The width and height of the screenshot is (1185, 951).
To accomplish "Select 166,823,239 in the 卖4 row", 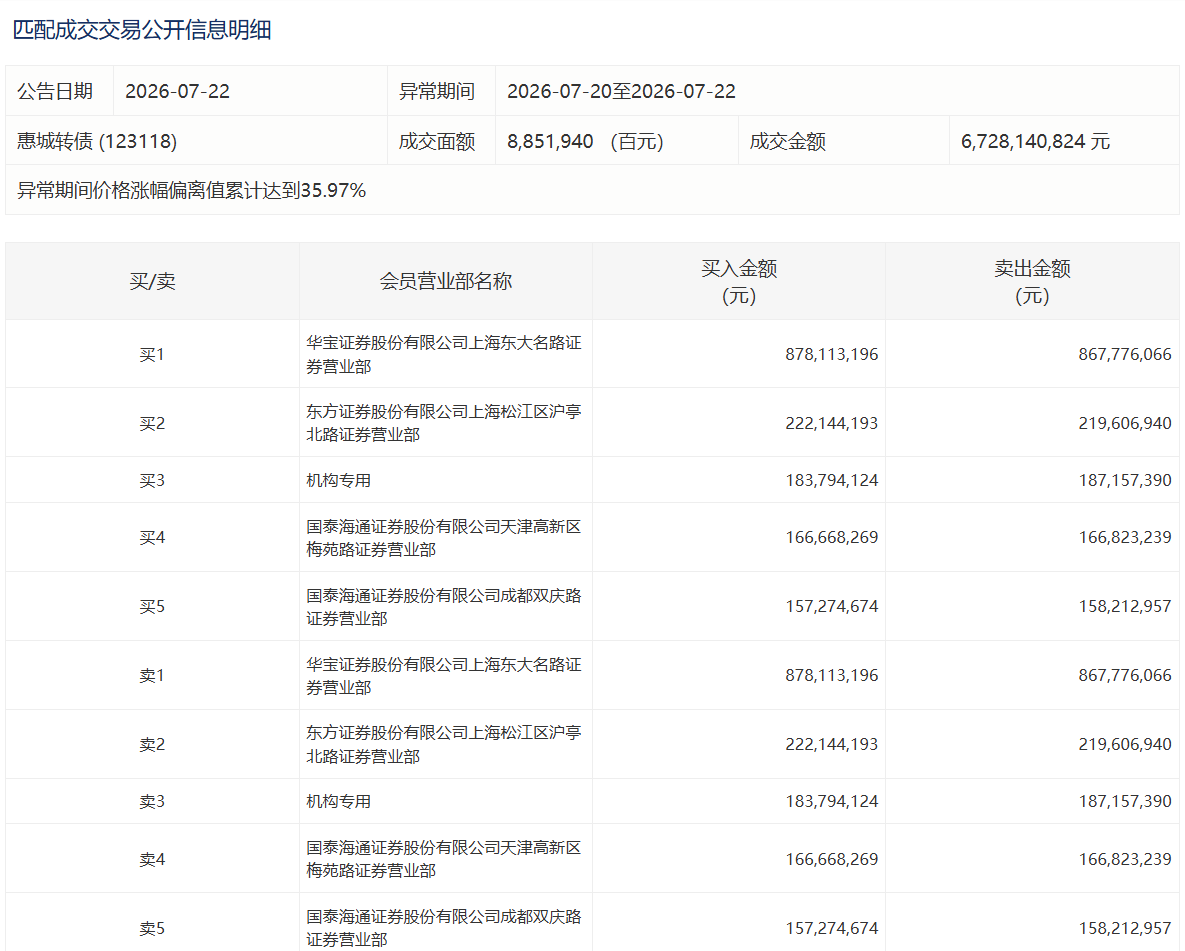I will coord(1125,860).
